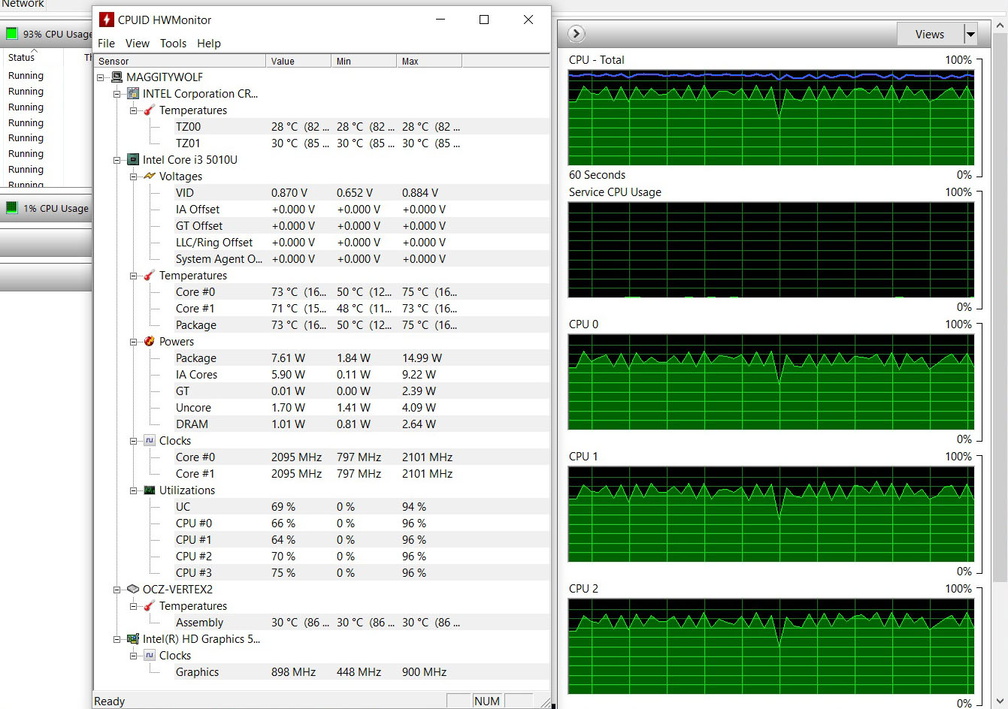Click the Service CPU Usage graph
This screenshot has height=709, width=1008.
tap(771, 250)
